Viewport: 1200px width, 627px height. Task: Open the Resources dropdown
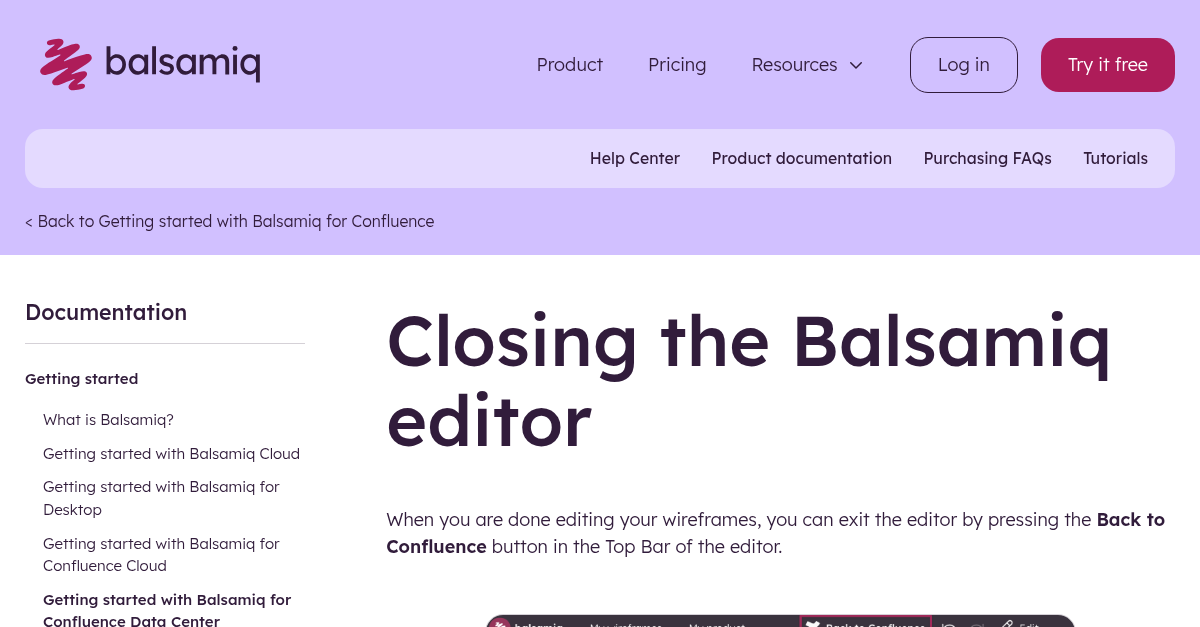pos(794,64)
